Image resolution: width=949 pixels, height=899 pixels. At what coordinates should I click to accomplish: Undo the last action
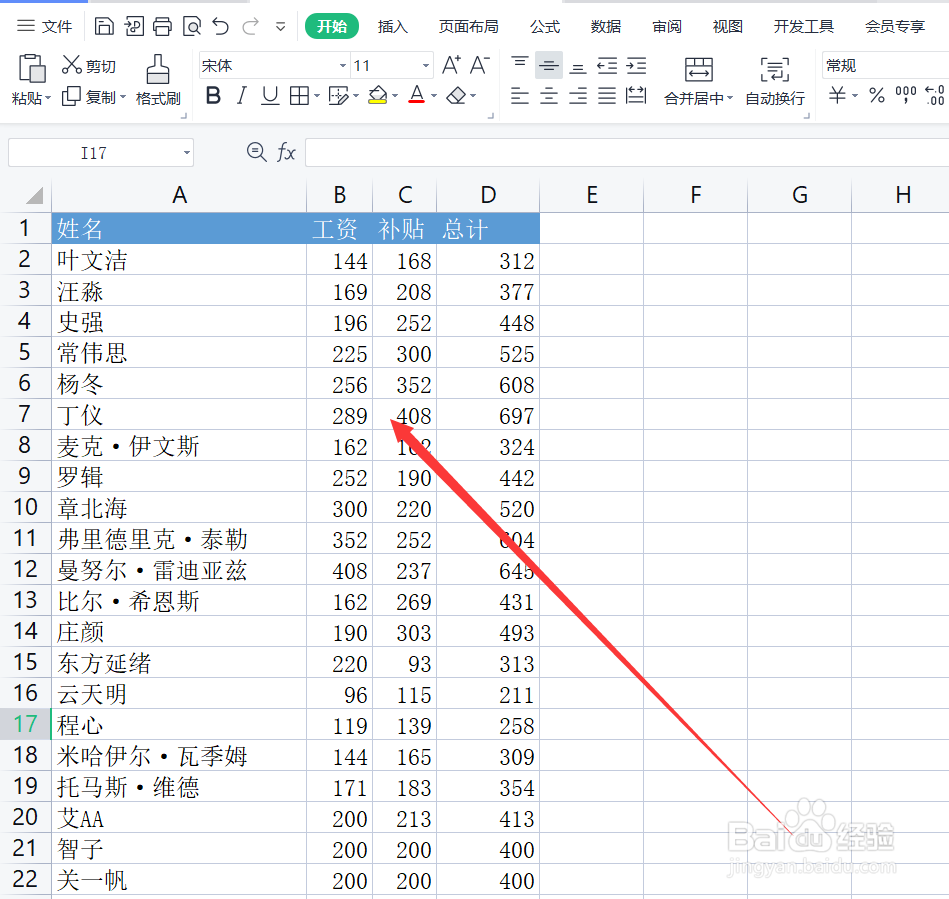pos(221,27)
